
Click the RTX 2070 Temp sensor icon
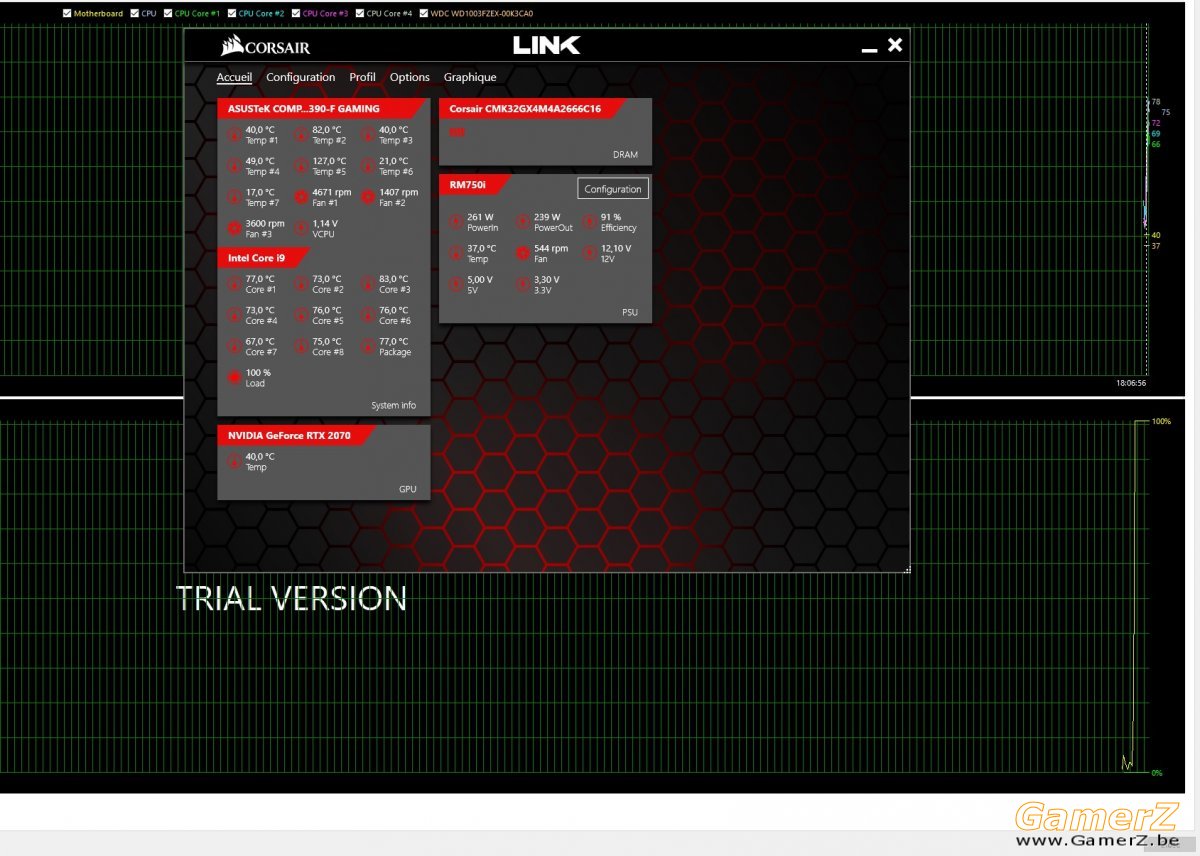[235, 461]
